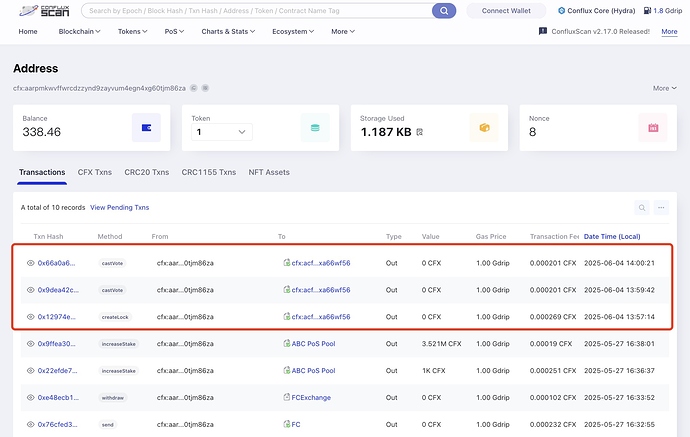The height and width of the screenshot is (437, 690).
Task: Toggle eye icon for txn 0xe48ecb1
Action: (x=30, y=397)
